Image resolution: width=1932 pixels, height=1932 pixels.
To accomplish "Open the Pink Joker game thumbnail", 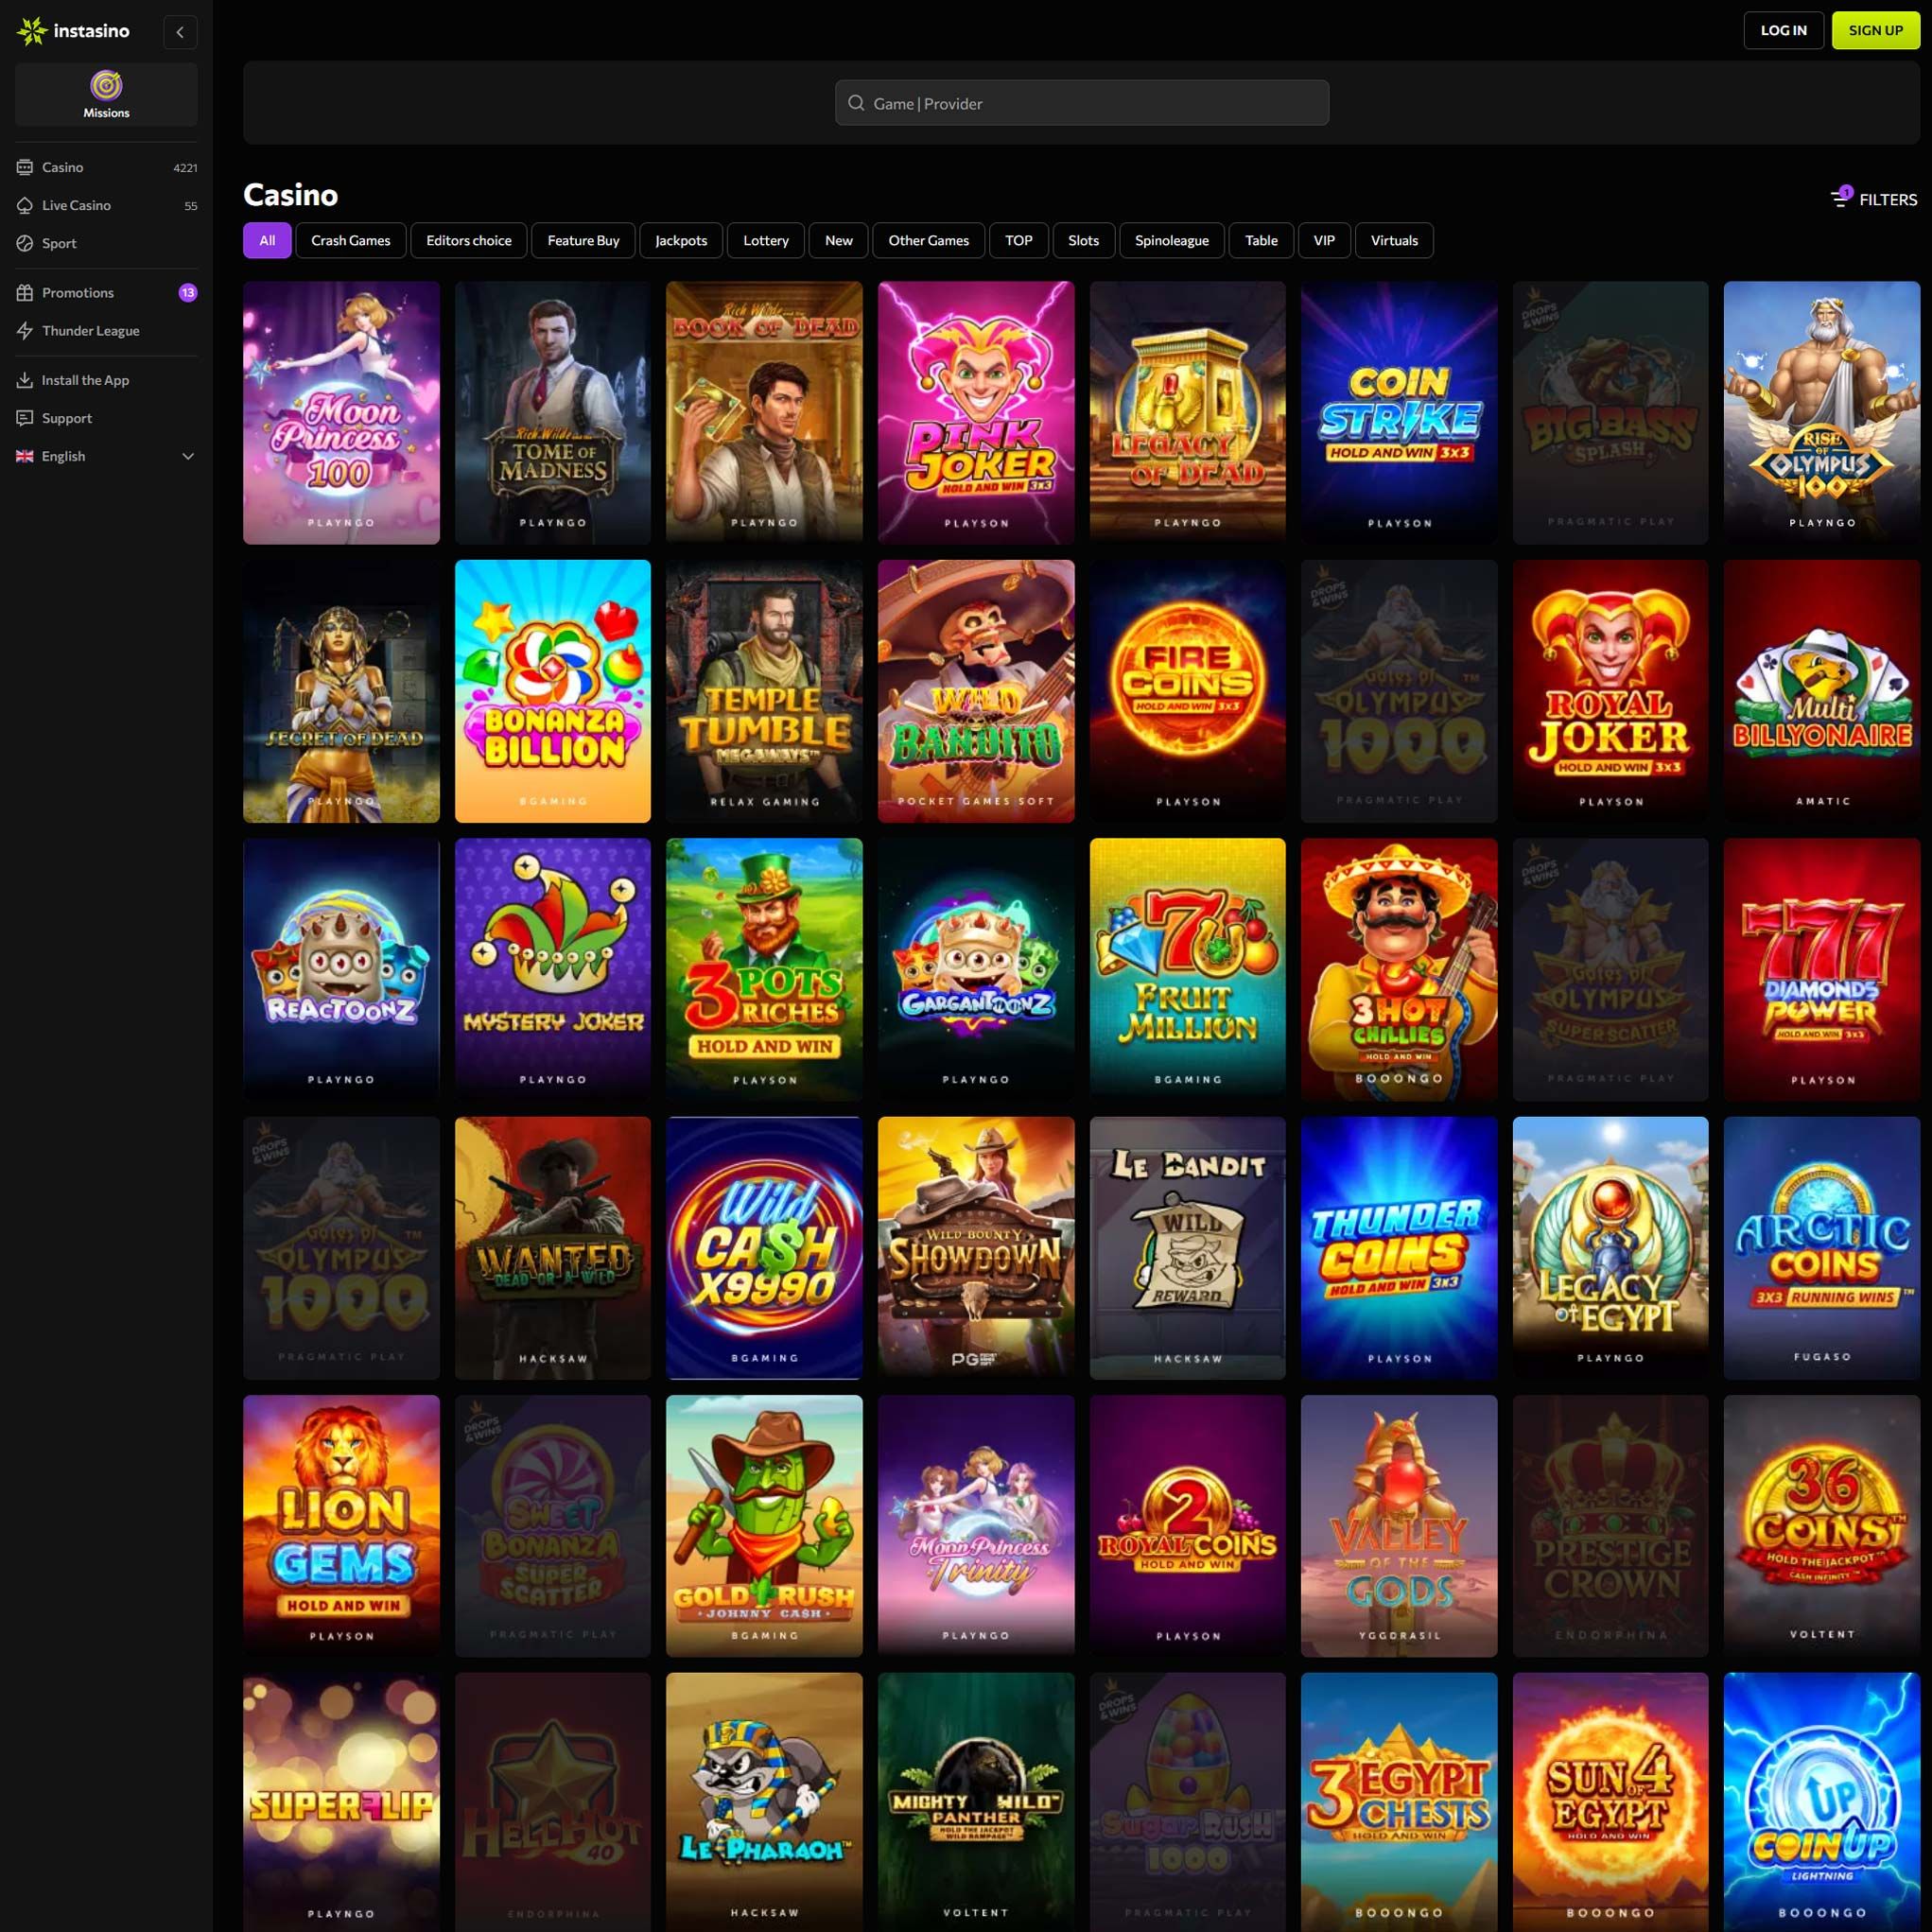I will (x=976, y=412).
